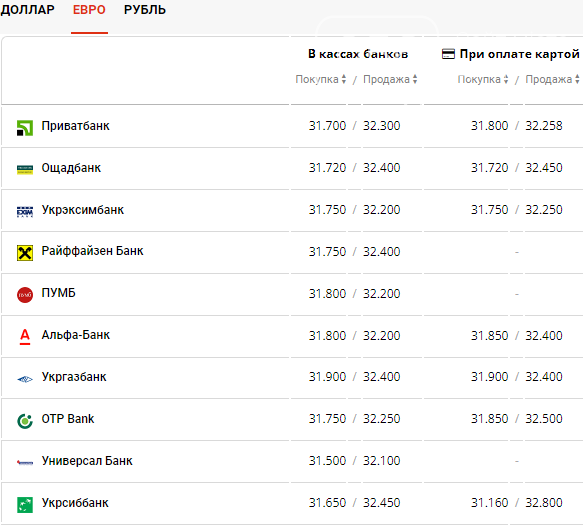Sort by Продажа under В кассах банков
The image size is (583, 525).
390,79
